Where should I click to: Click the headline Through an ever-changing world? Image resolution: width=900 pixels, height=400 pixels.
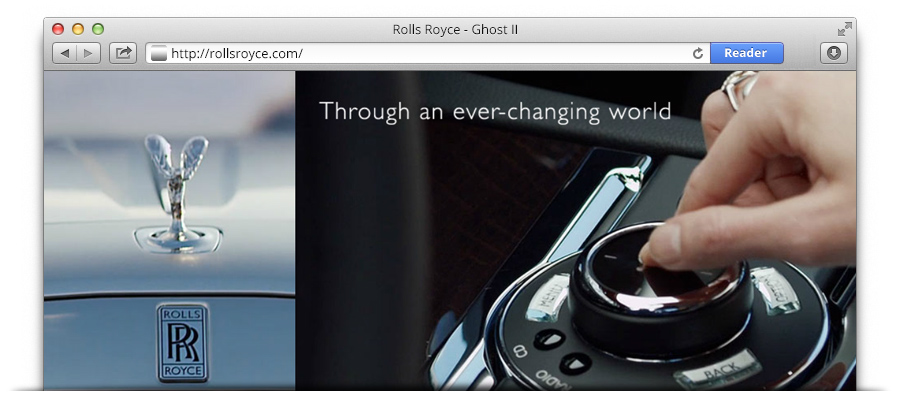coord(495,111)
